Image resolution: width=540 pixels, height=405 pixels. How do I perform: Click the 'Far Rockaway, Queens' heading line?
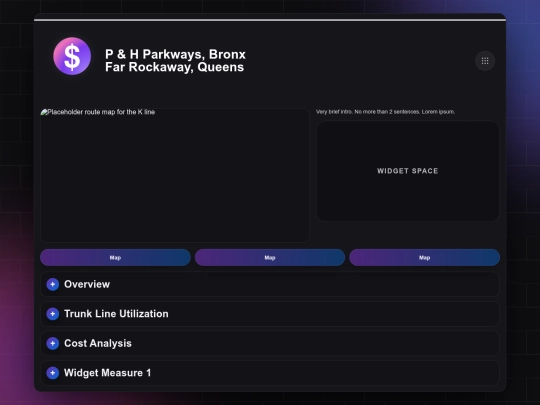(175, 67)
